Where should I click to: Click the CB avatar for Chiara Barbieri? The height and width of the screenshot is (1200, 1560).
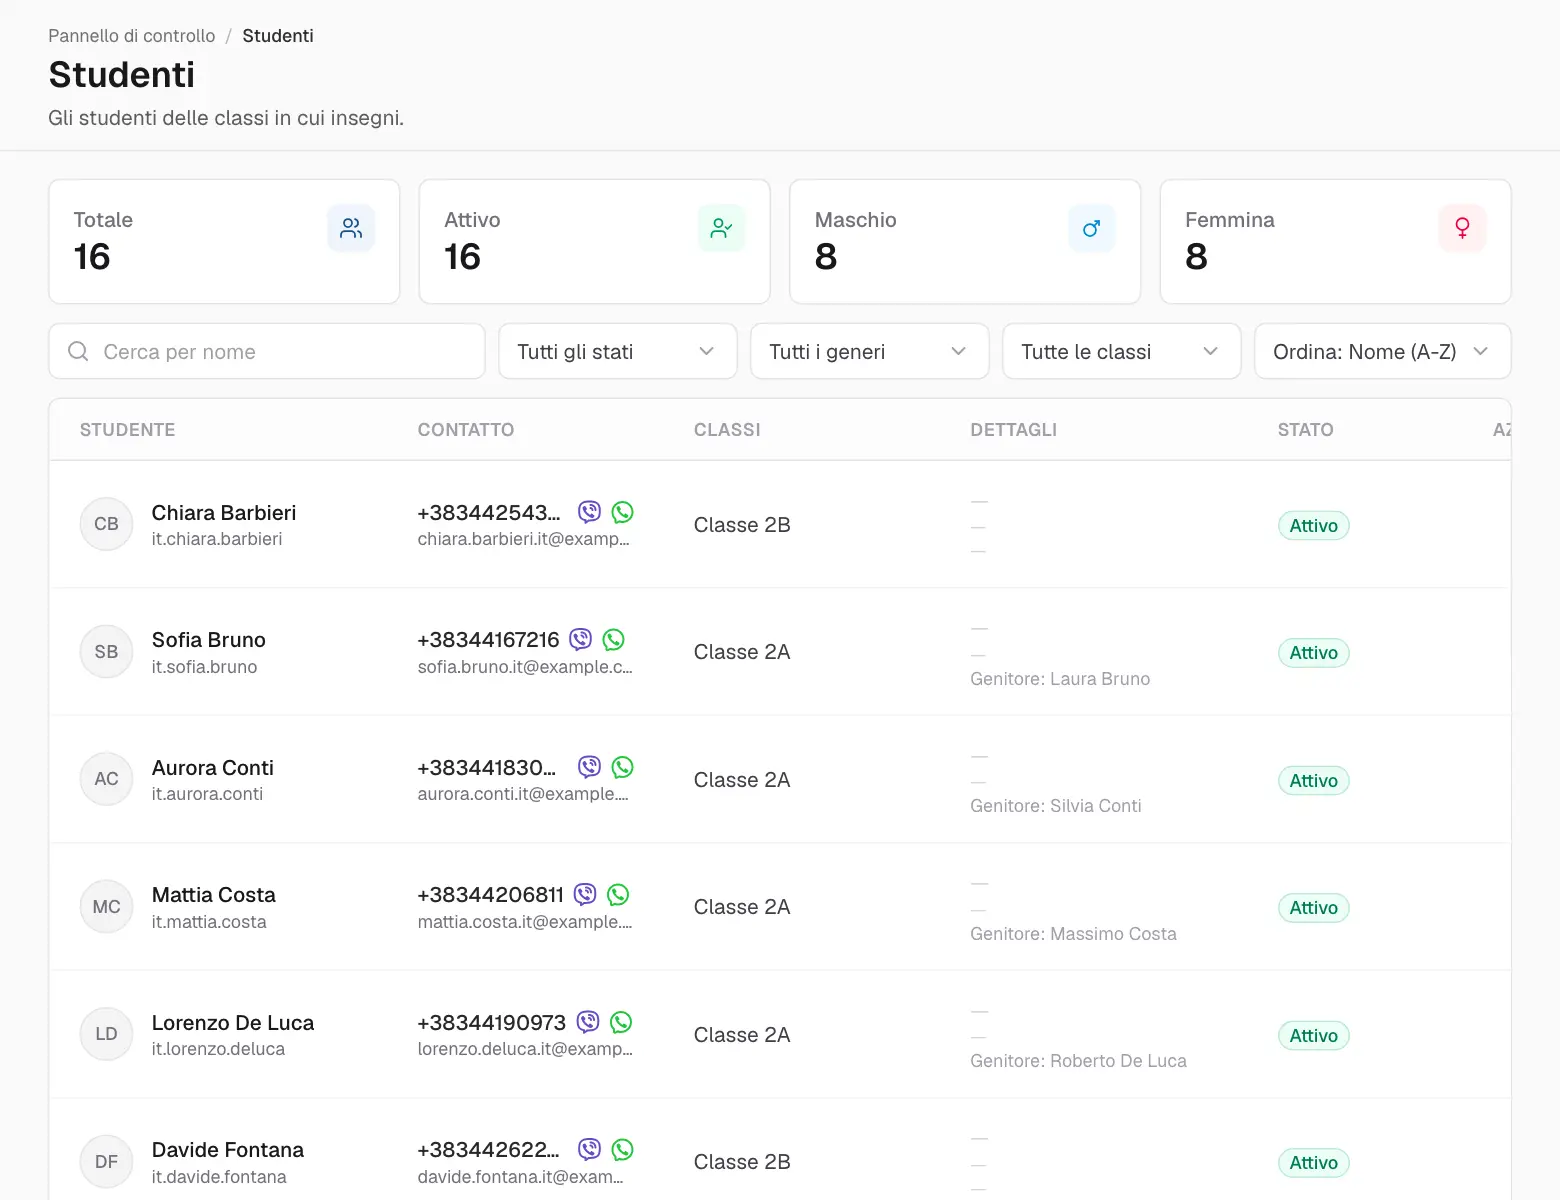coord(106,524)
